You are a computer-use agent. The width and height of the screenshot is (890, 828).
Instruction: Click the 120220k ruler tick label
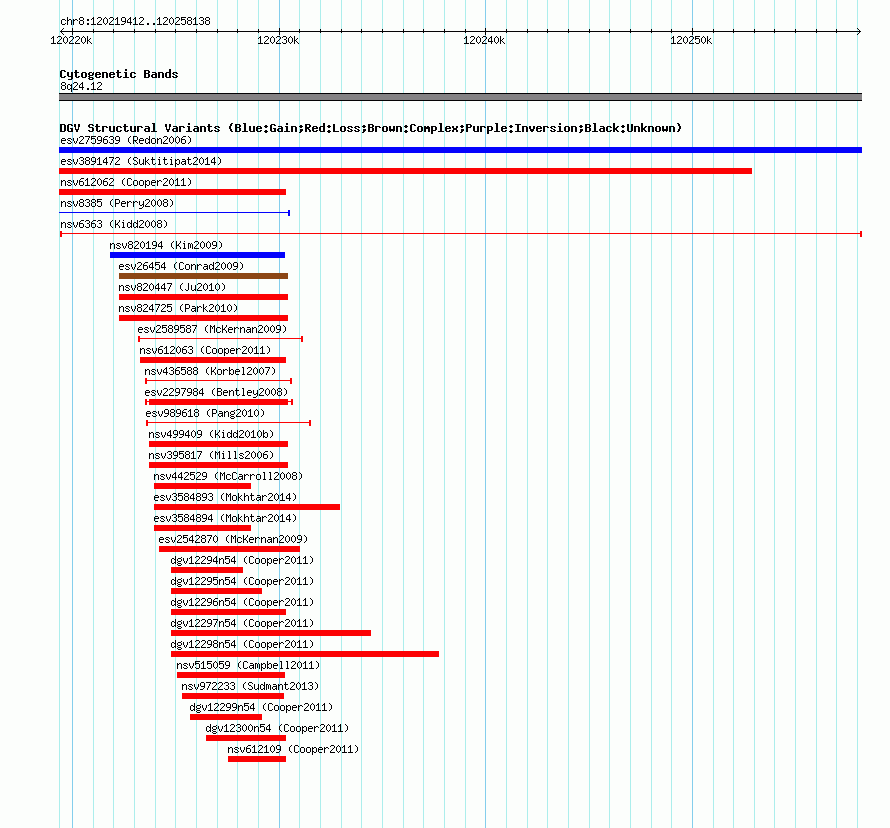[71, 40]
